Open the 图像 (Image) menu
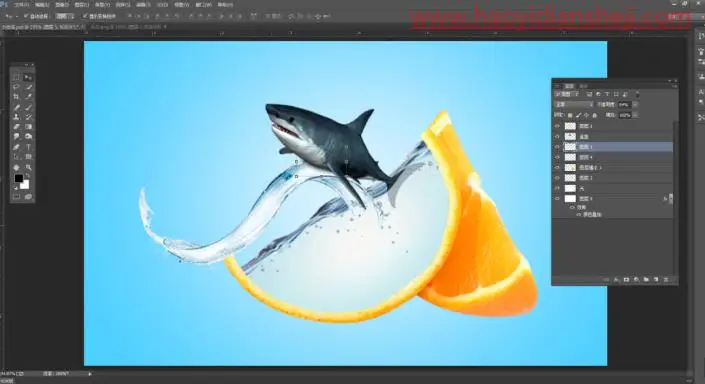This screenshot has height=384, width=705. click(62, 5)
